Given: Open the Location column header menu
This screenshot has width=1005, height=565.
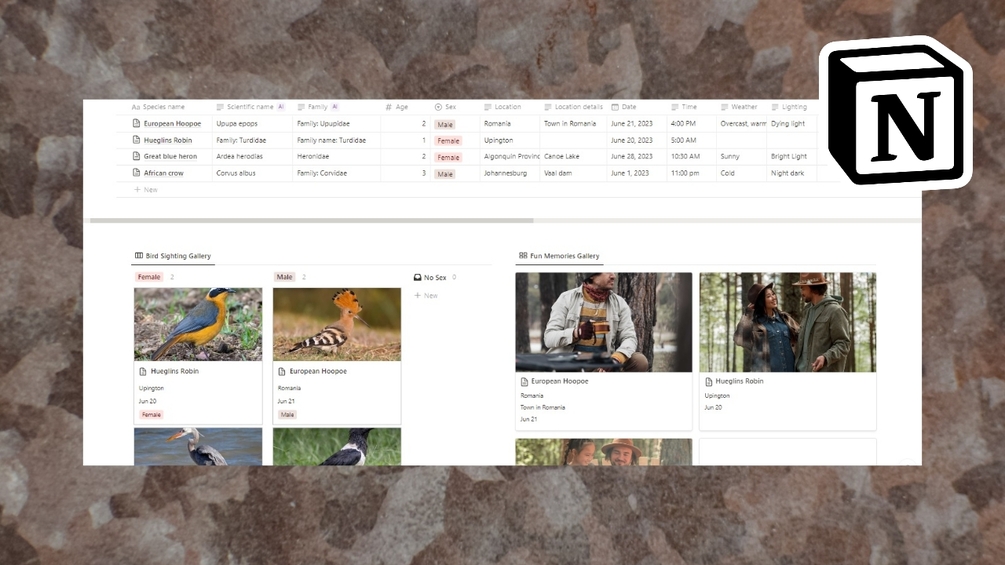Looking at the screenshot, I should coord(502,107).
